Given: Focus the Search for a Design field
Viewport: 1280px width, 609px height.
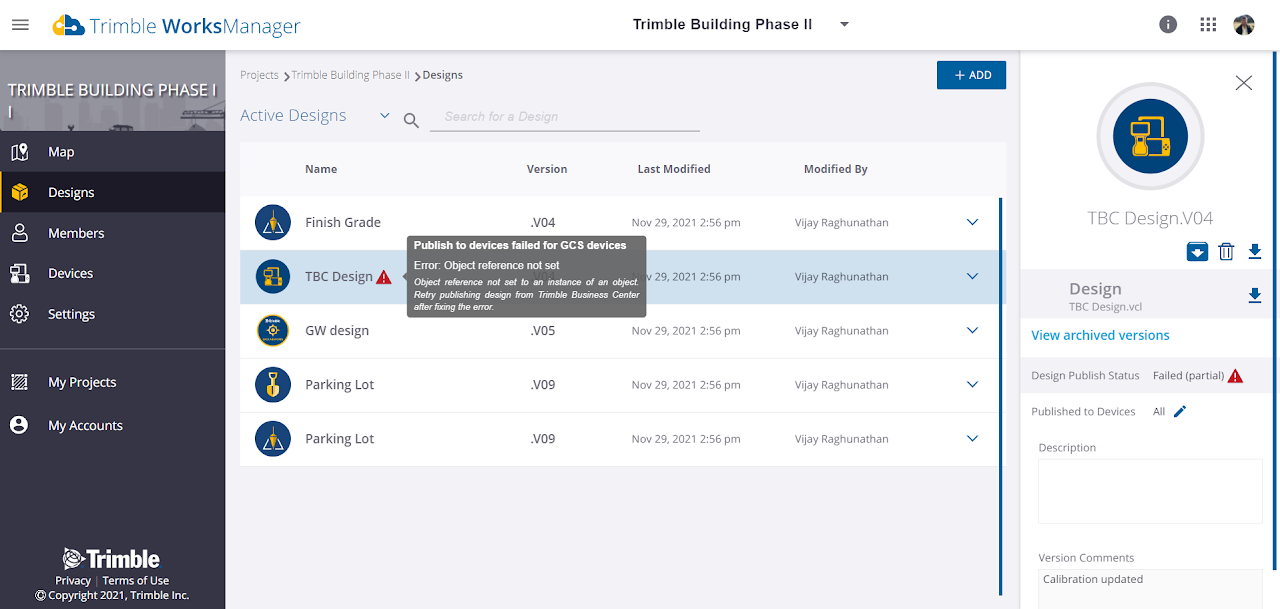Looking at the screenshot, I should coord(565,117).
